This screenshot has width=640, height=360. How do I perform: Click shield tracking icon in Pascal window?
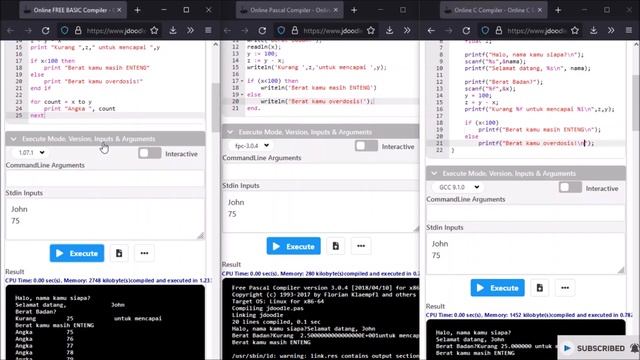(x=281, y=30)
